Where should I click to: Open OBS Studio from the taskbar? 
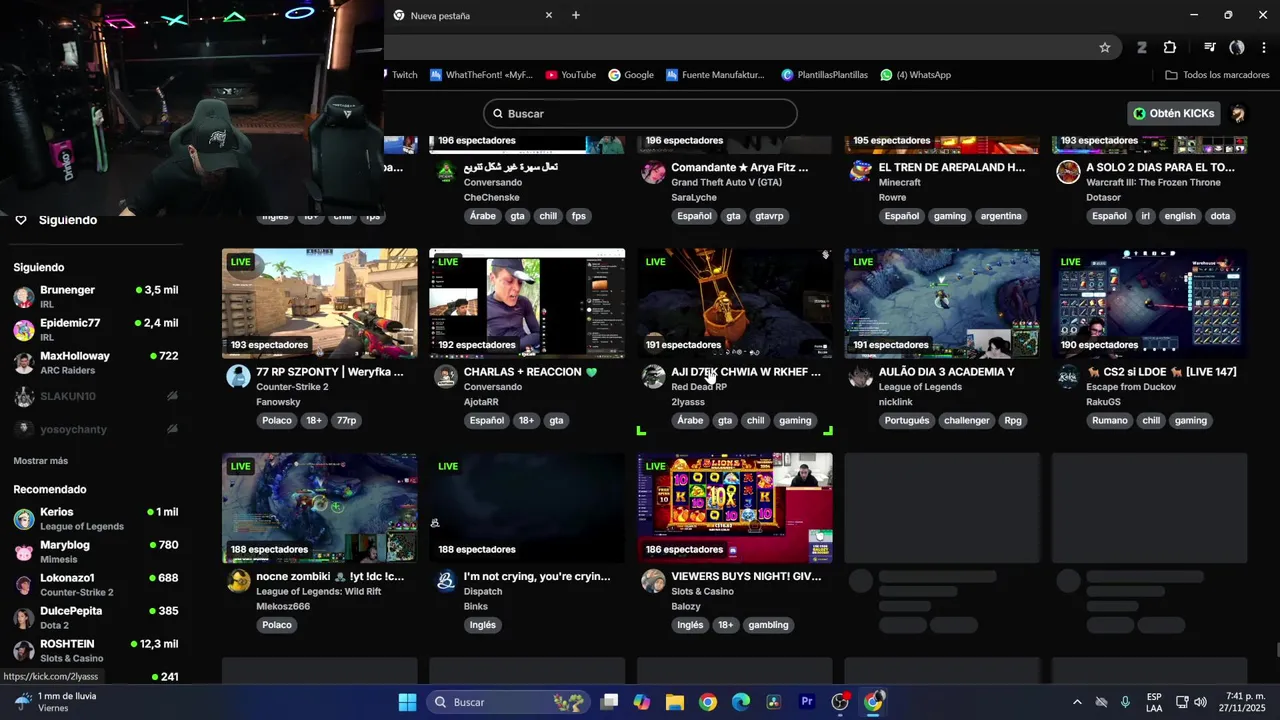pyautogui.click(x=840, y=702)
